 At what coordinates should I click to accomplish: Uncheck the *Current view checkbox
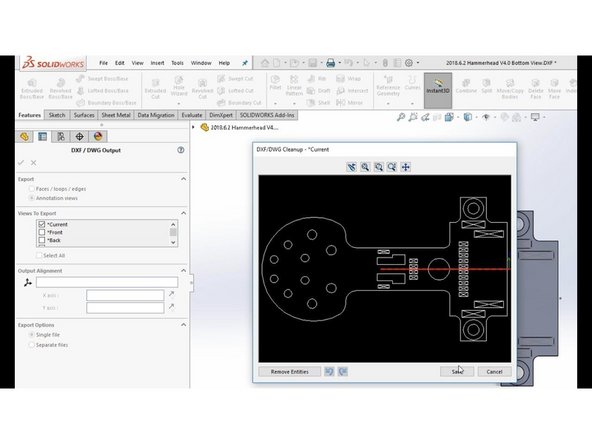tap(42, 224)
